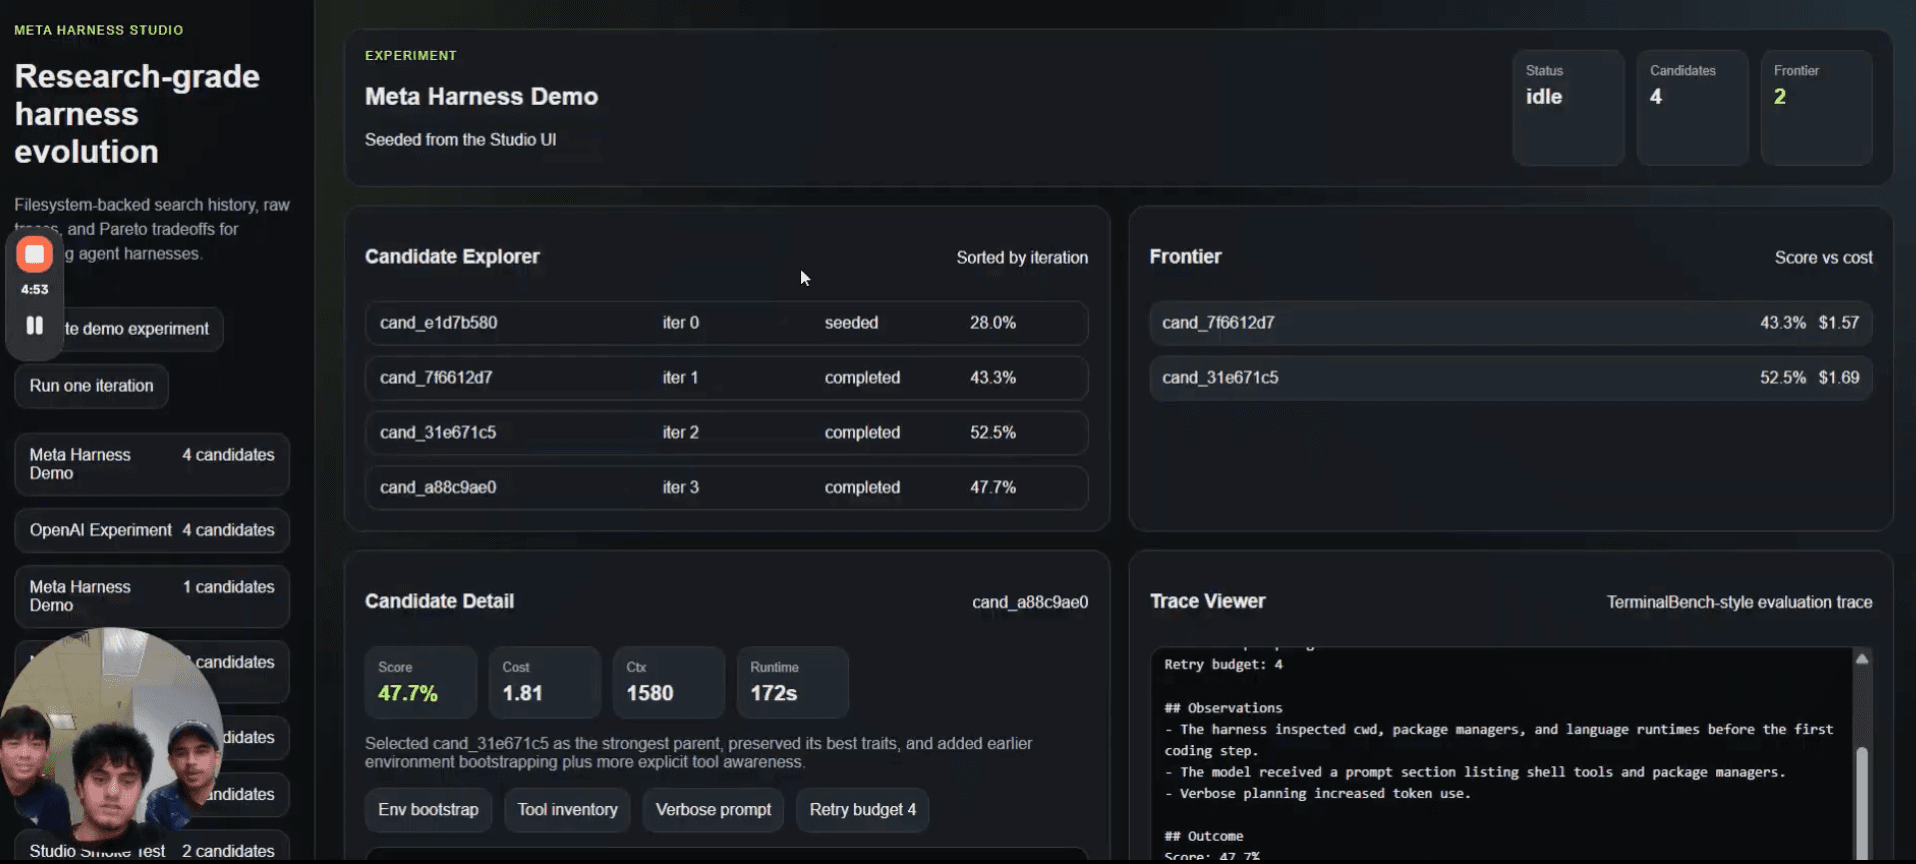Open the OpenAI Experiment entry

click(152, 530)
